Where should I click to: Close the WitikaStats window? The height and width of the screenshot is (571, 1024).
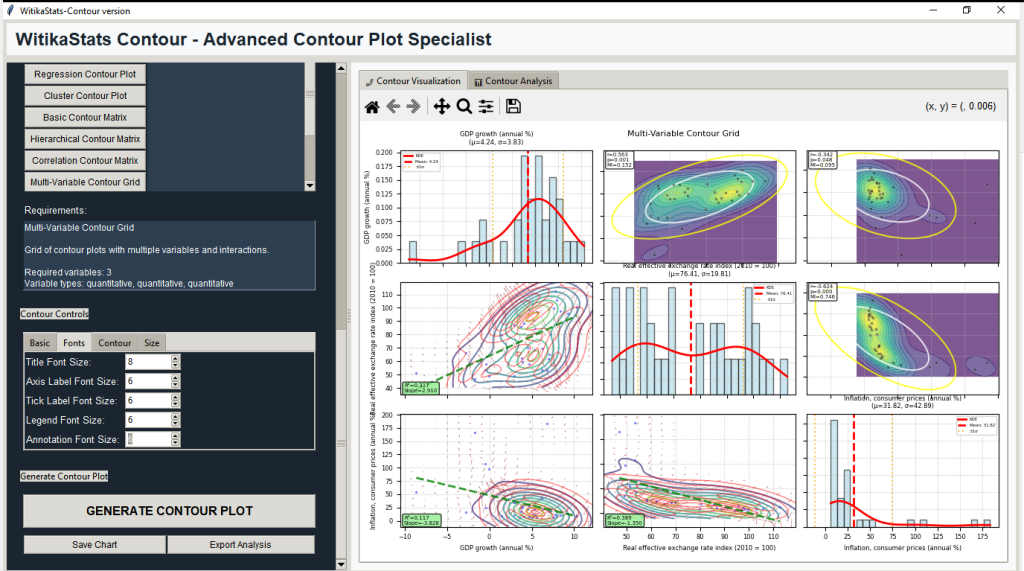point(1000,10)
